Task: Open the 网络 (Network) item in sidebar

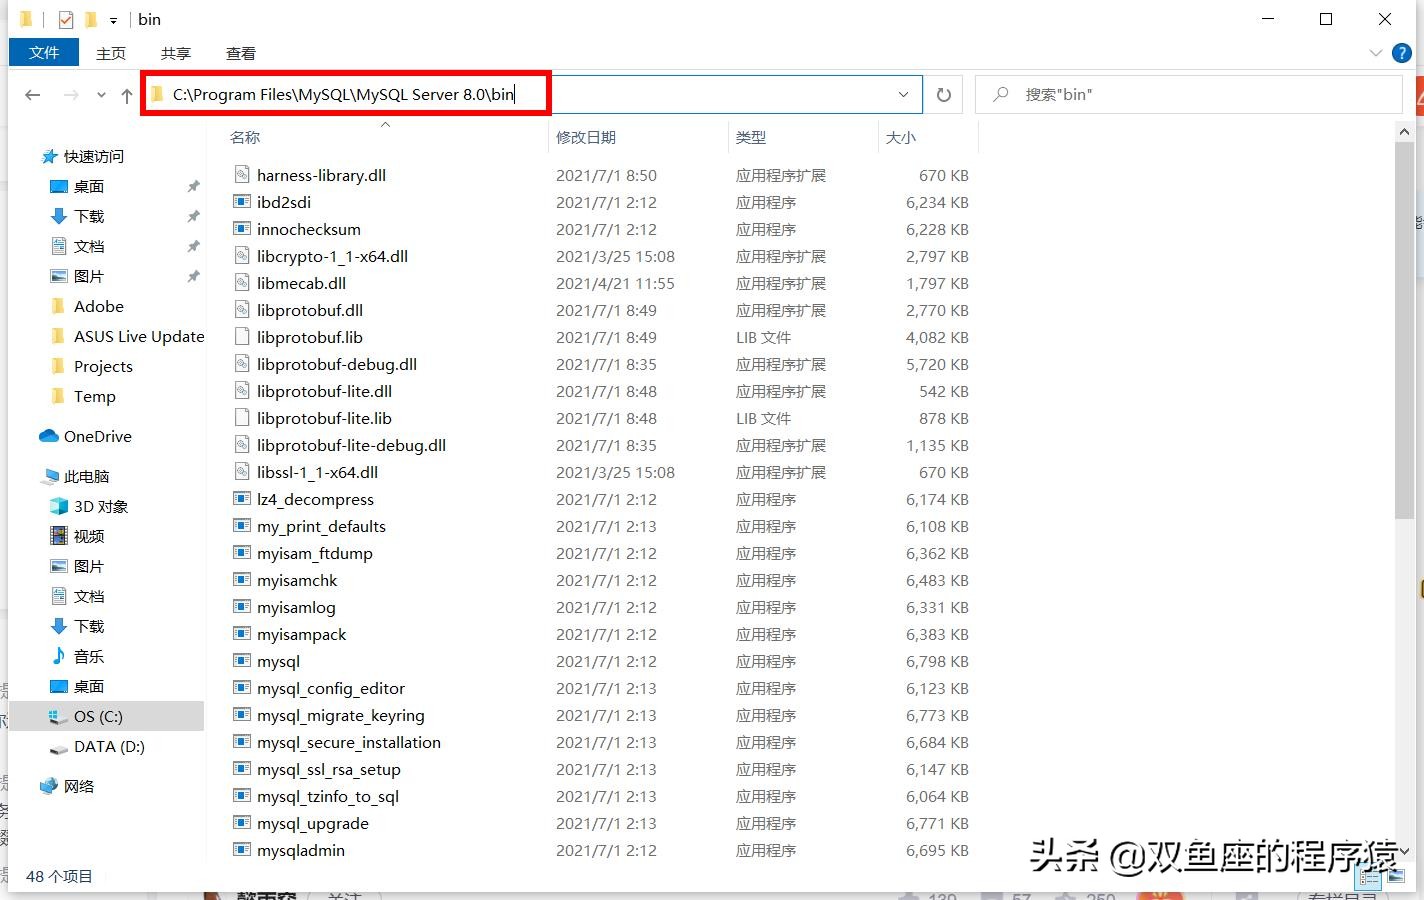Action: [78, 786]
